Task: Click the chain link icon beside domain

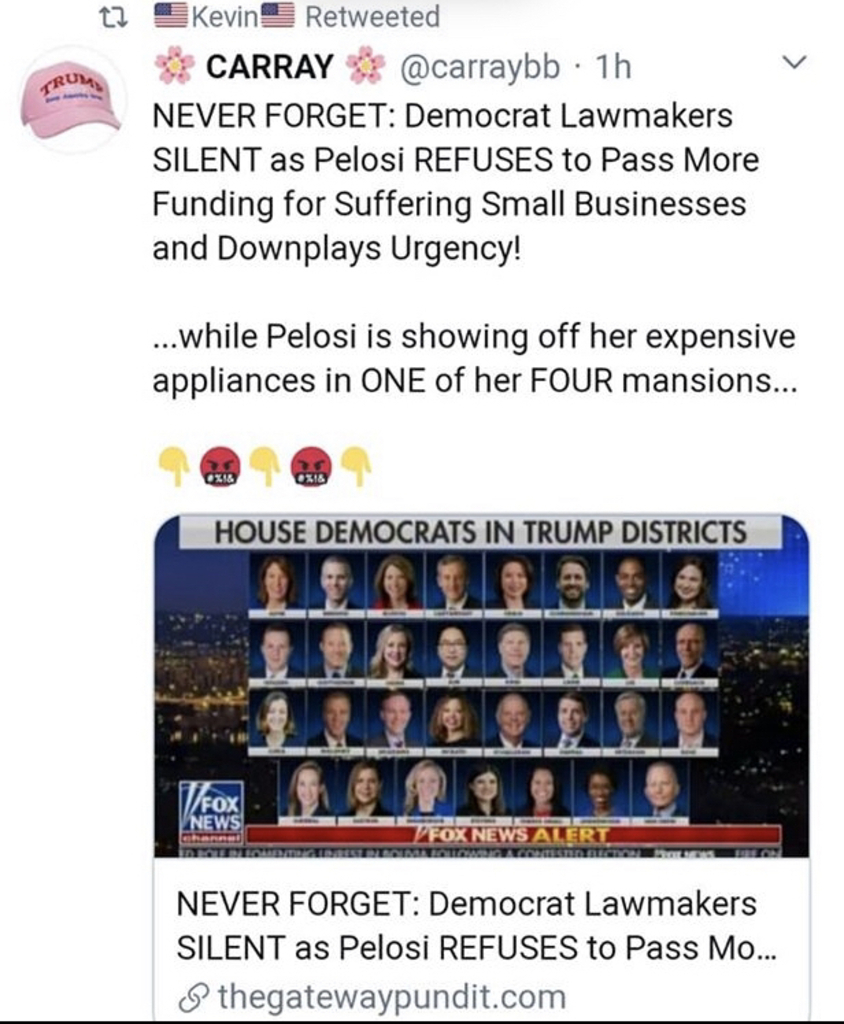Action: click(x=192, y=998)
